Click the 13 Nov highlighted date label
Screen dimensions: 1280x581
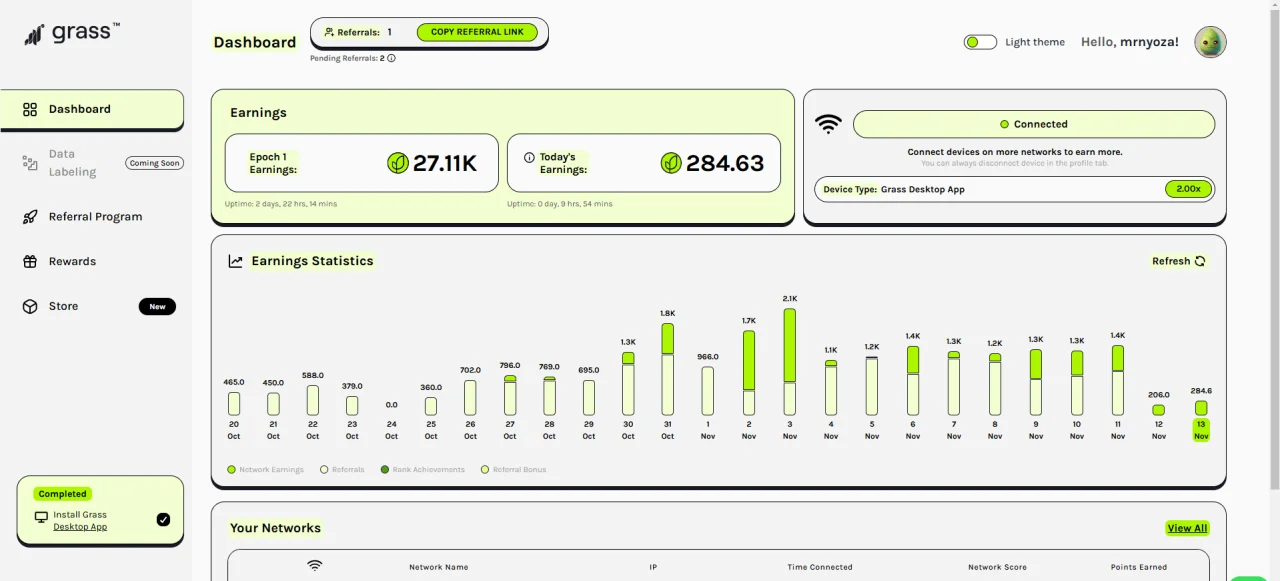(1201, 430)
